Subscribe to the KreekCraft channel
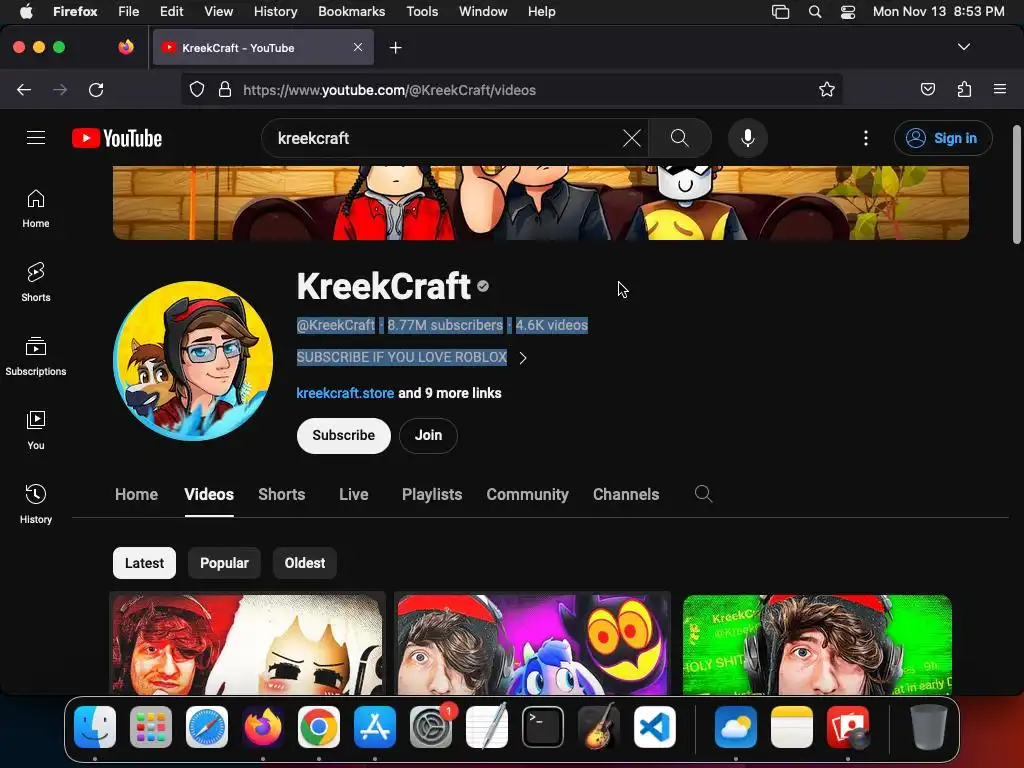Image resolution: width=1024 pixels, height=768 pixels. click(344, 436)
